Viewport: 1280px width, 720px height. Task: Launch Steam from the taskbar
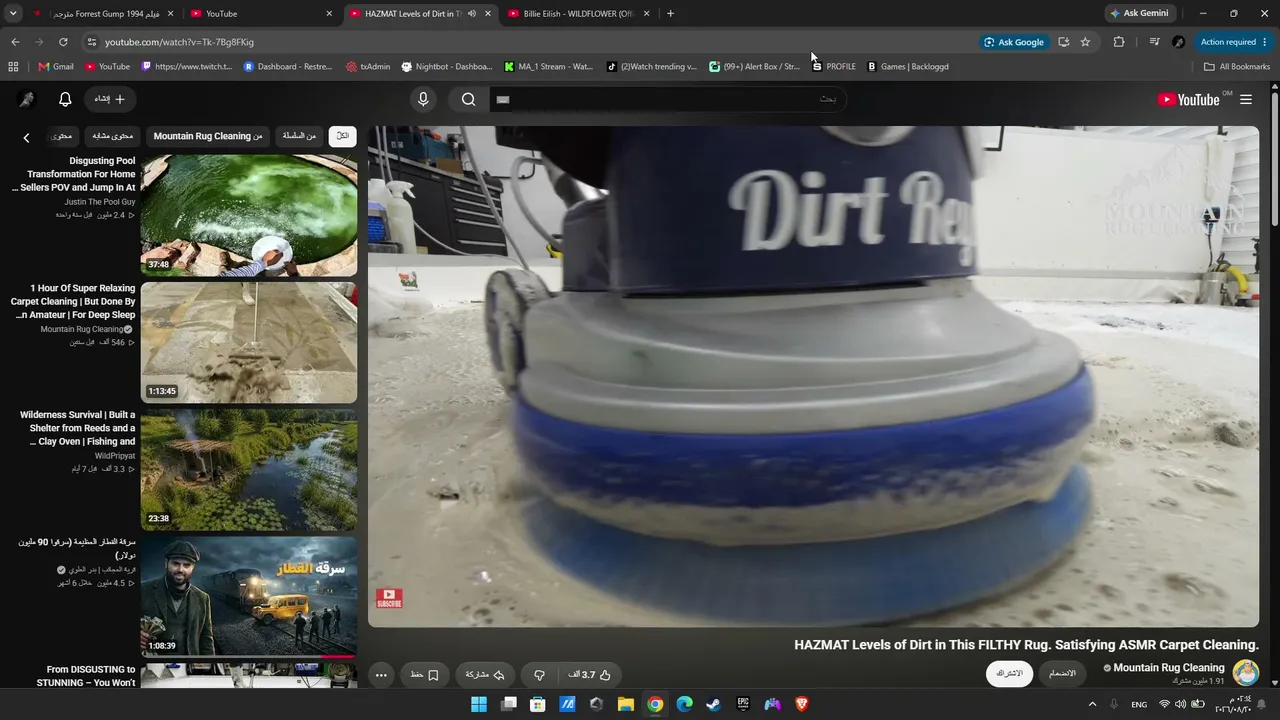pyautogui.click(x=713, y=704)
